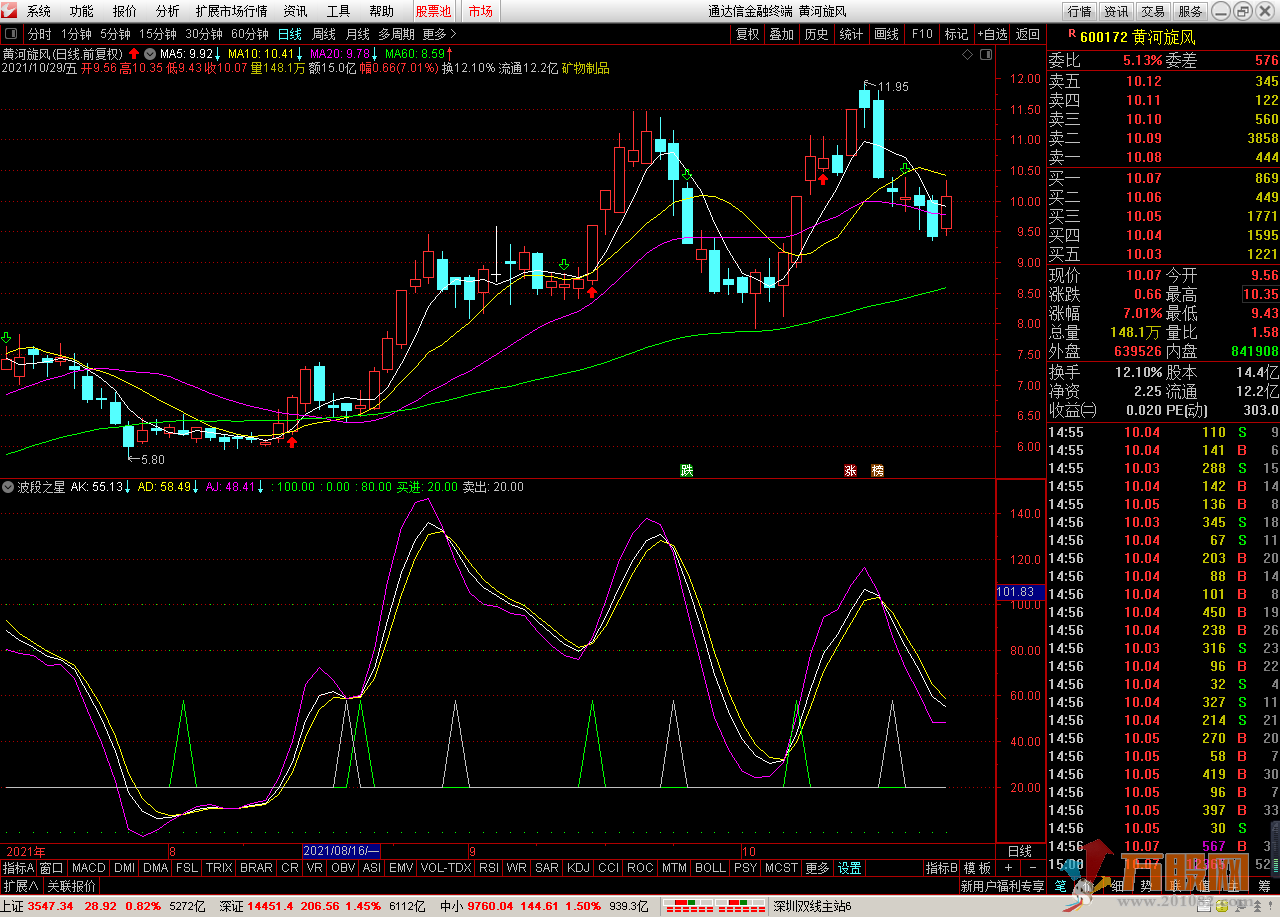This screenshot has height=918, width=1280.
Task: Click the red 涨 marker on the chart
Action: (850, 470)
